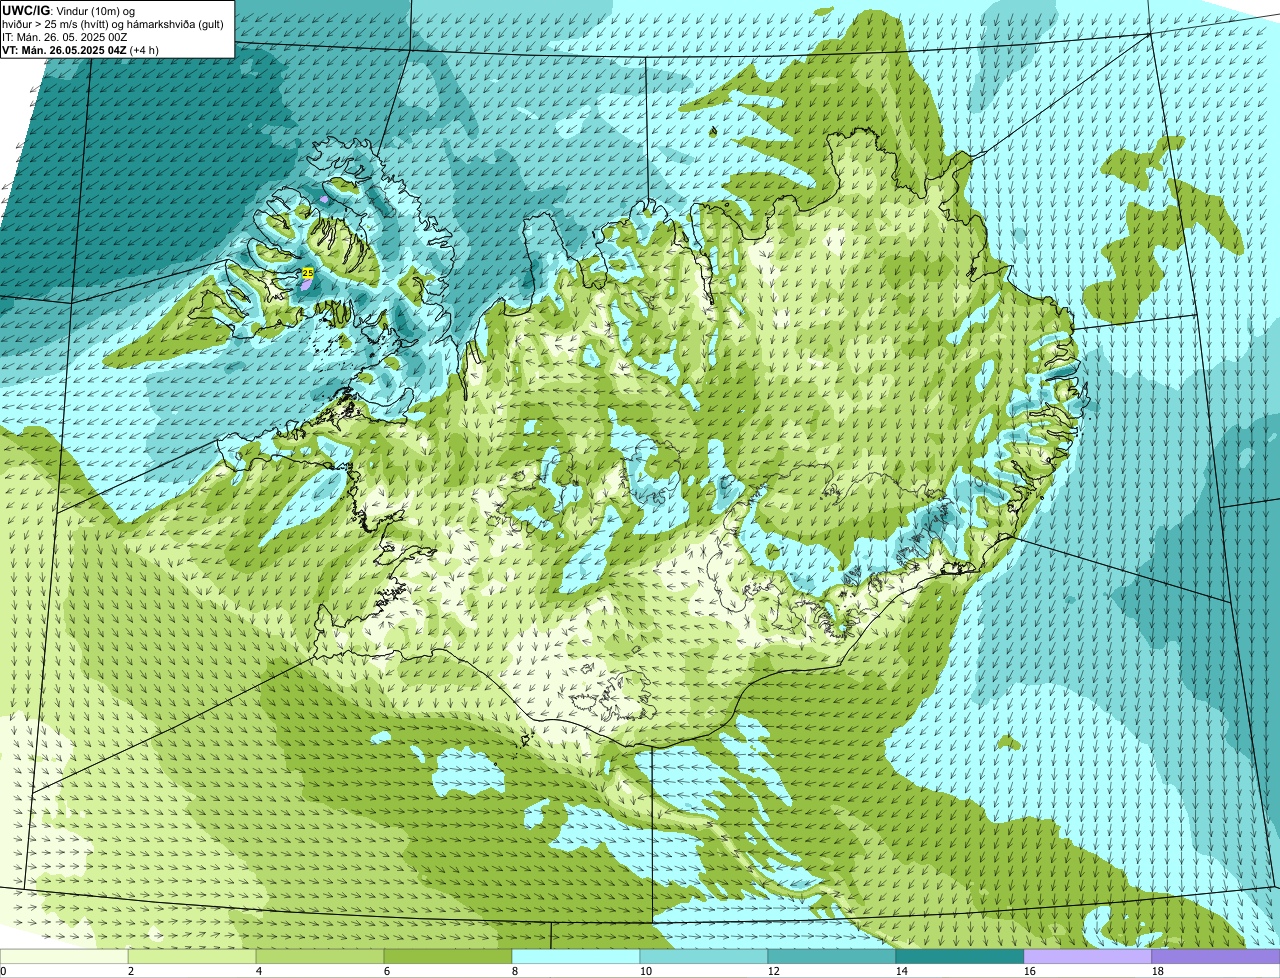This screenshot has height=978, width=1280.
Task: Click the 4–6 m/s green legend swatch
Action: click(x=320, y=957)
